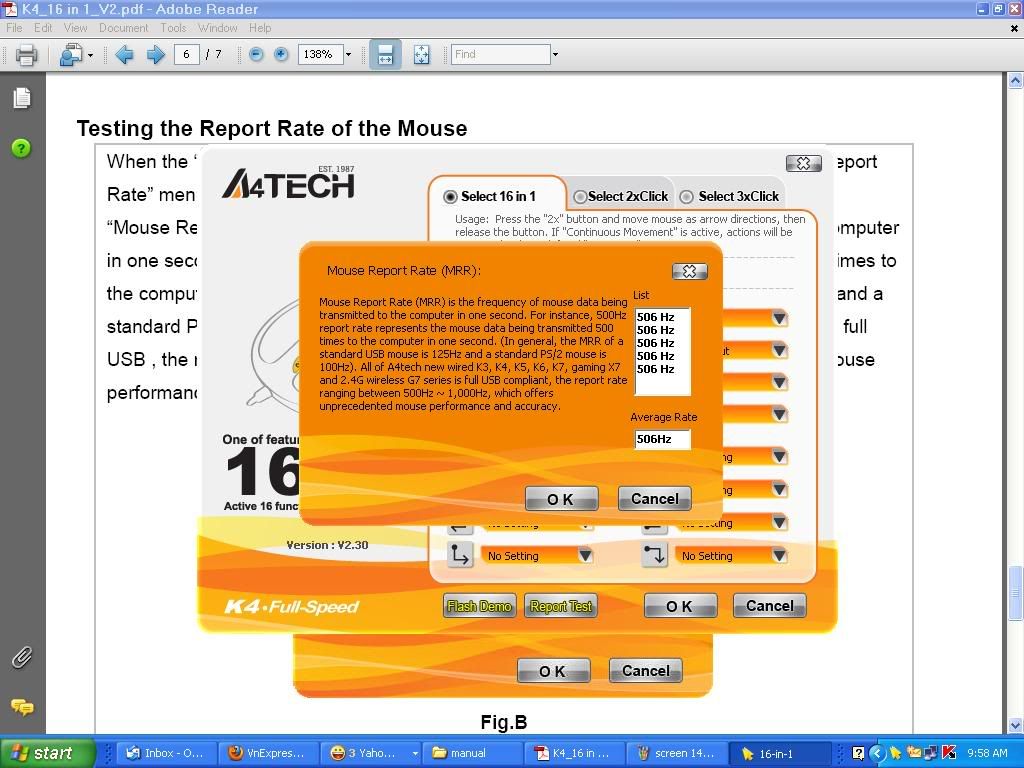Click the down-then-right gesture arrow icon
Image resolution: width=1024 pixels, height=768 pixels.
pyautogui.click(x=460, y=555)
